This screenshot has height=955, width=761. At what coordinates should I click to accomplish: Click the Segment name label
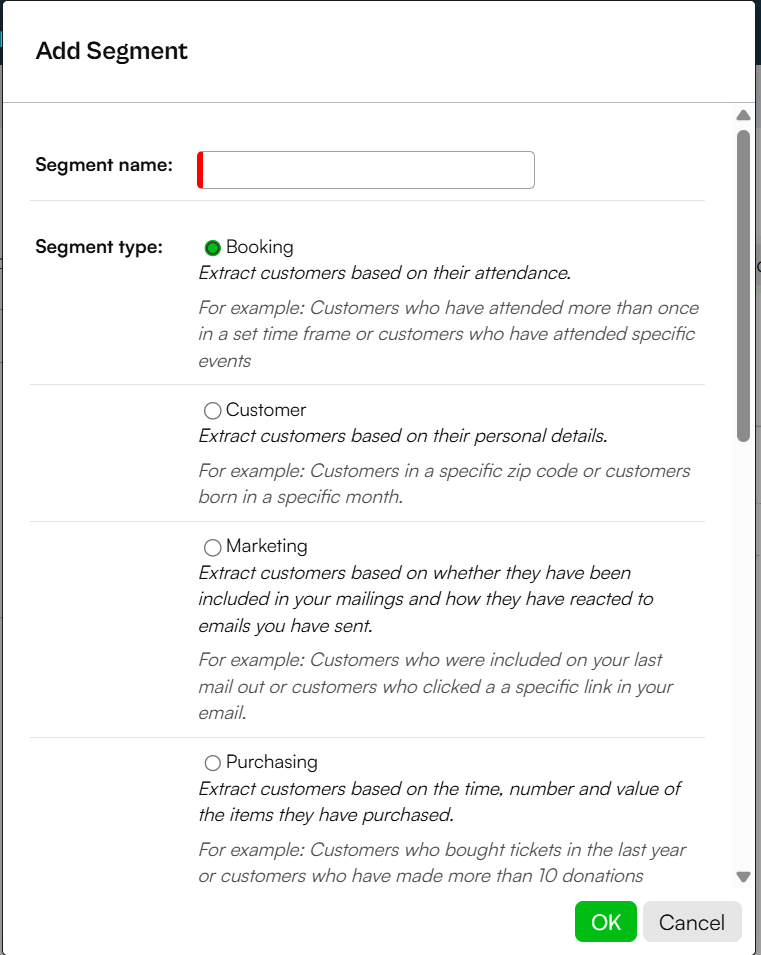tap(104, 164)
